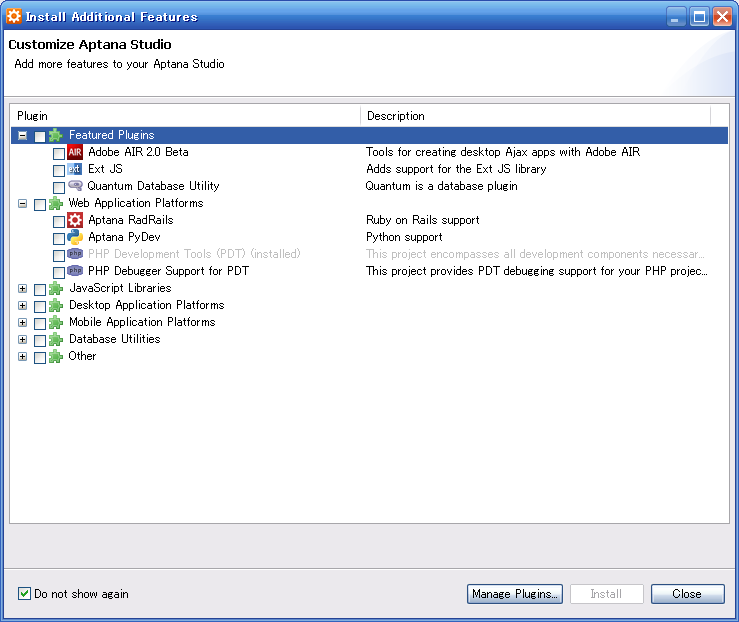Click the Ext JS plugin icon
This screenshot has width=739, height=622.
pyautogui.click(x=75, y=169)
